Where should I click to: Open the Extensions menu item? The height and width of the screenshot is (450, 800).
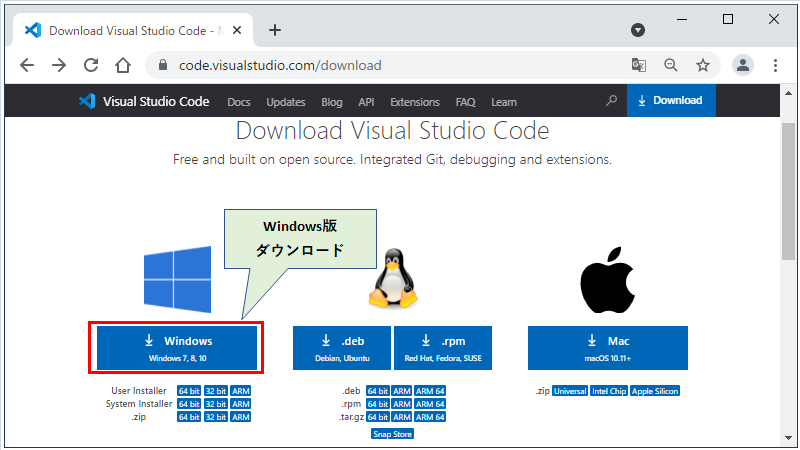(414, 102)
